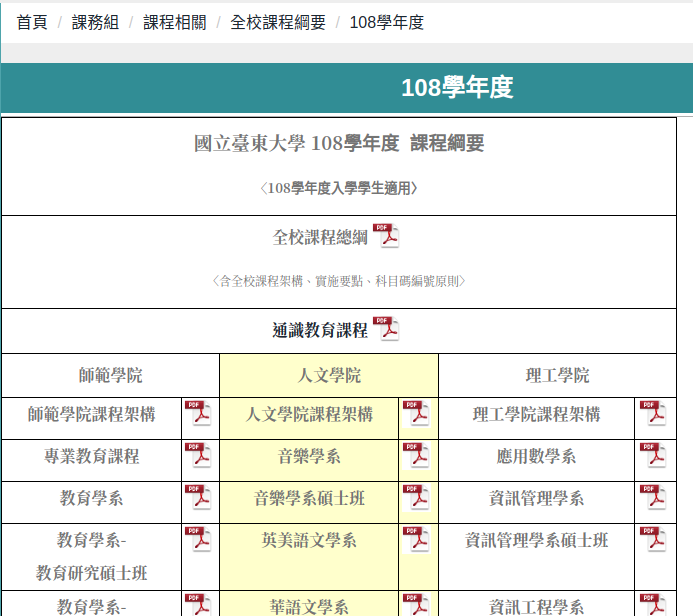The image size is (693, 616).
Task: Click 華語文學系 cell text
Action: coord(309,607)
